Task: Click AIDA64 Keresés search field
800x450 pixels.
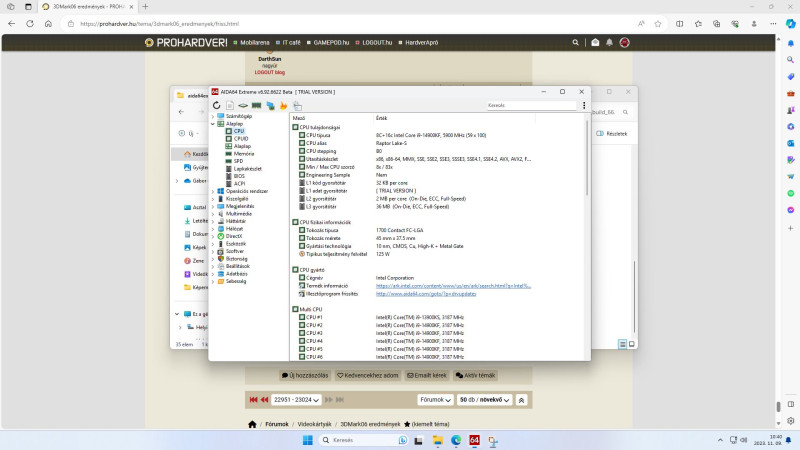Action: coord(532,105)
